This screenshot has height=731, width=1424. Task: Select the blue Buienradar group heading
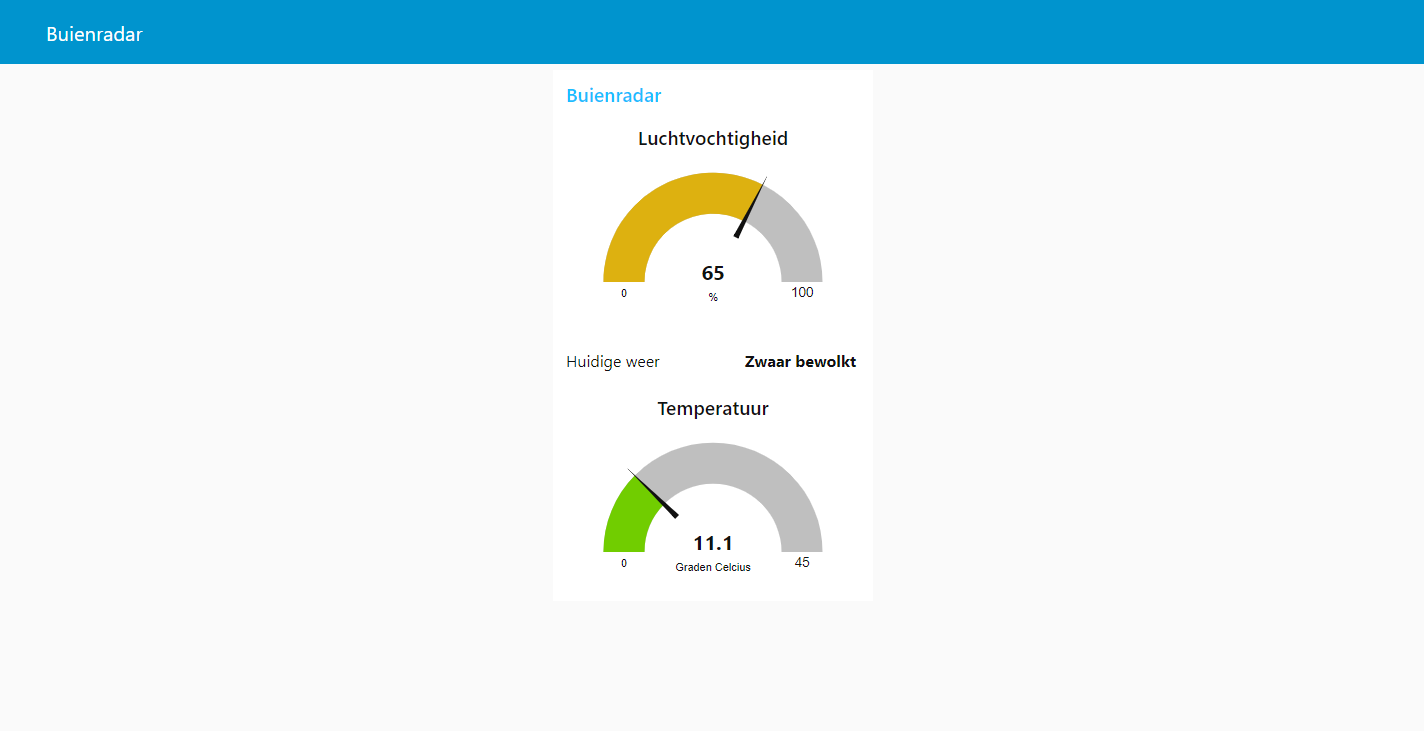click(x=613, y=96)
